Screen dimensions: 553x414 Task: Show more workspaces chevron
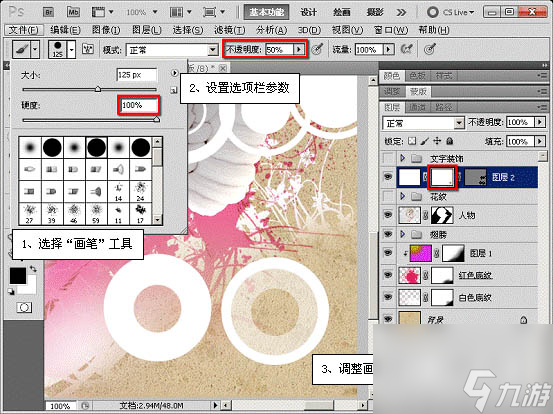pyautogui.click(x=401, y=12)
